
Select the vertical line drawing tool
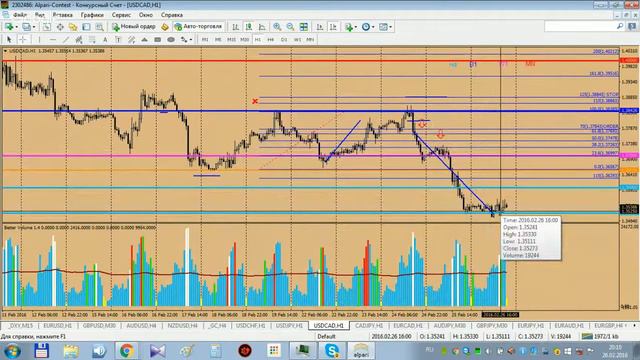pyautogui.click(x=39, y=40)
